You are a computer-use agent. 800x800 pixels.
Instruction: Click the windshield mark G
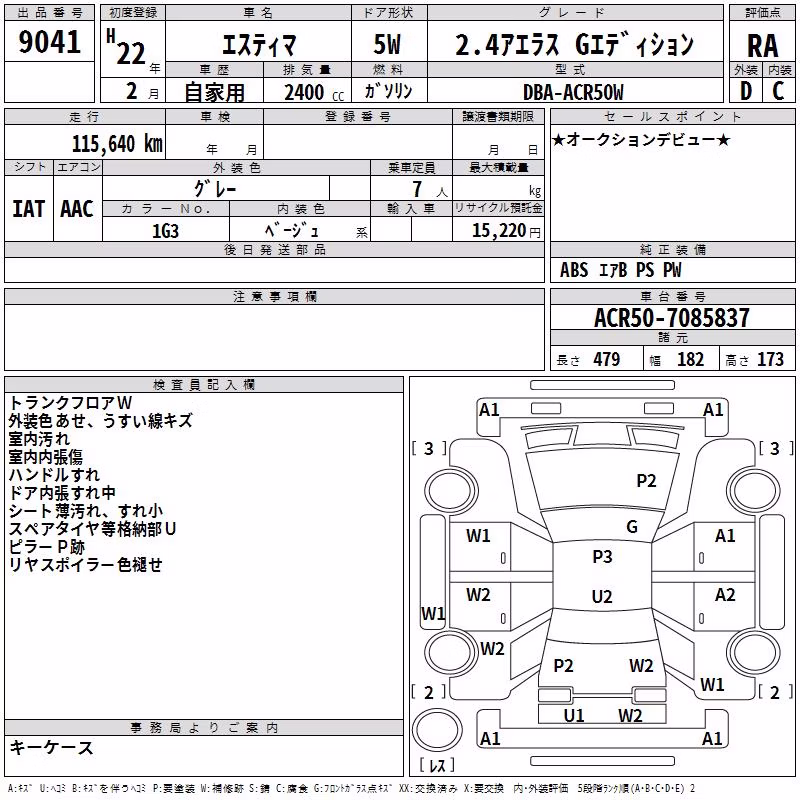click(632, 527)
